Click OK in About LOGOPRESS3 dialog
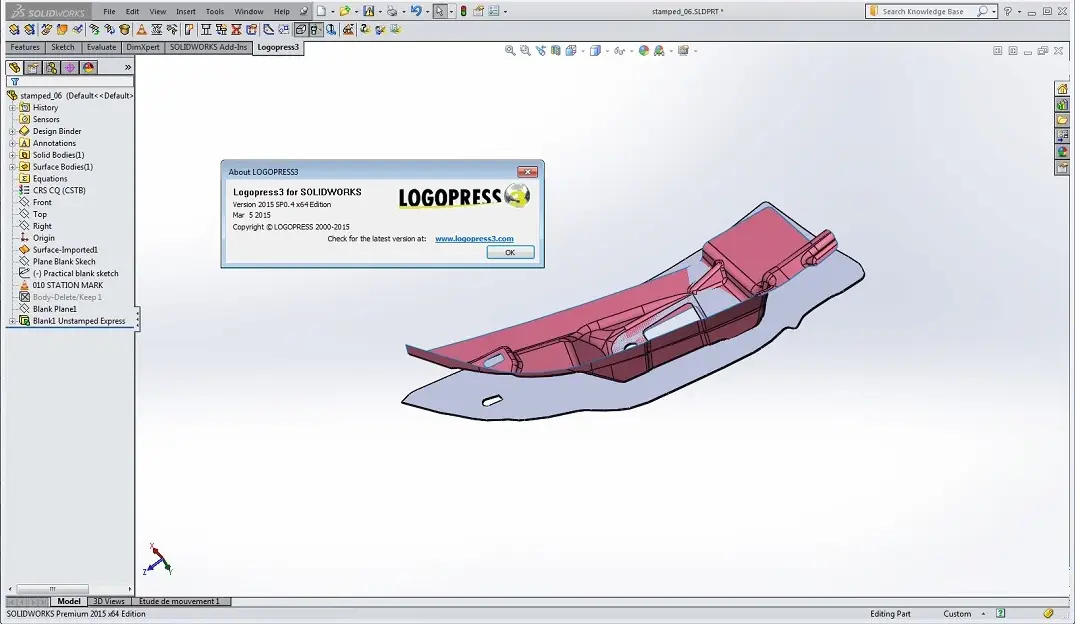This screenshot has width=1075, height=624. point(510,252)
